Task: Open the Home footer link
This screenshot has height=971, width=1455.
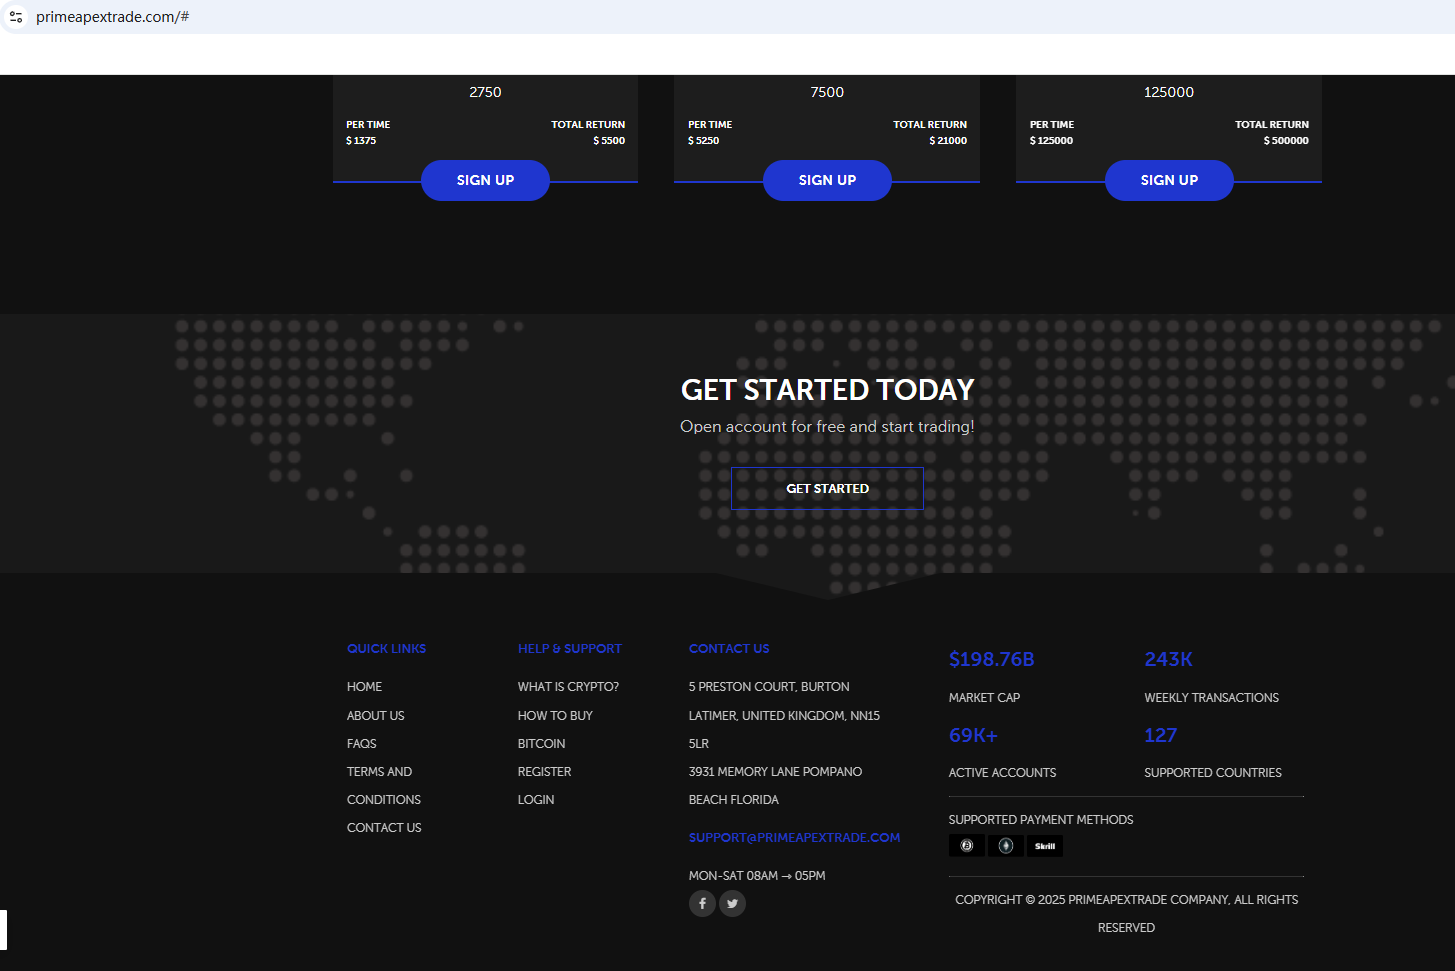Action: (x=364, y=687)
